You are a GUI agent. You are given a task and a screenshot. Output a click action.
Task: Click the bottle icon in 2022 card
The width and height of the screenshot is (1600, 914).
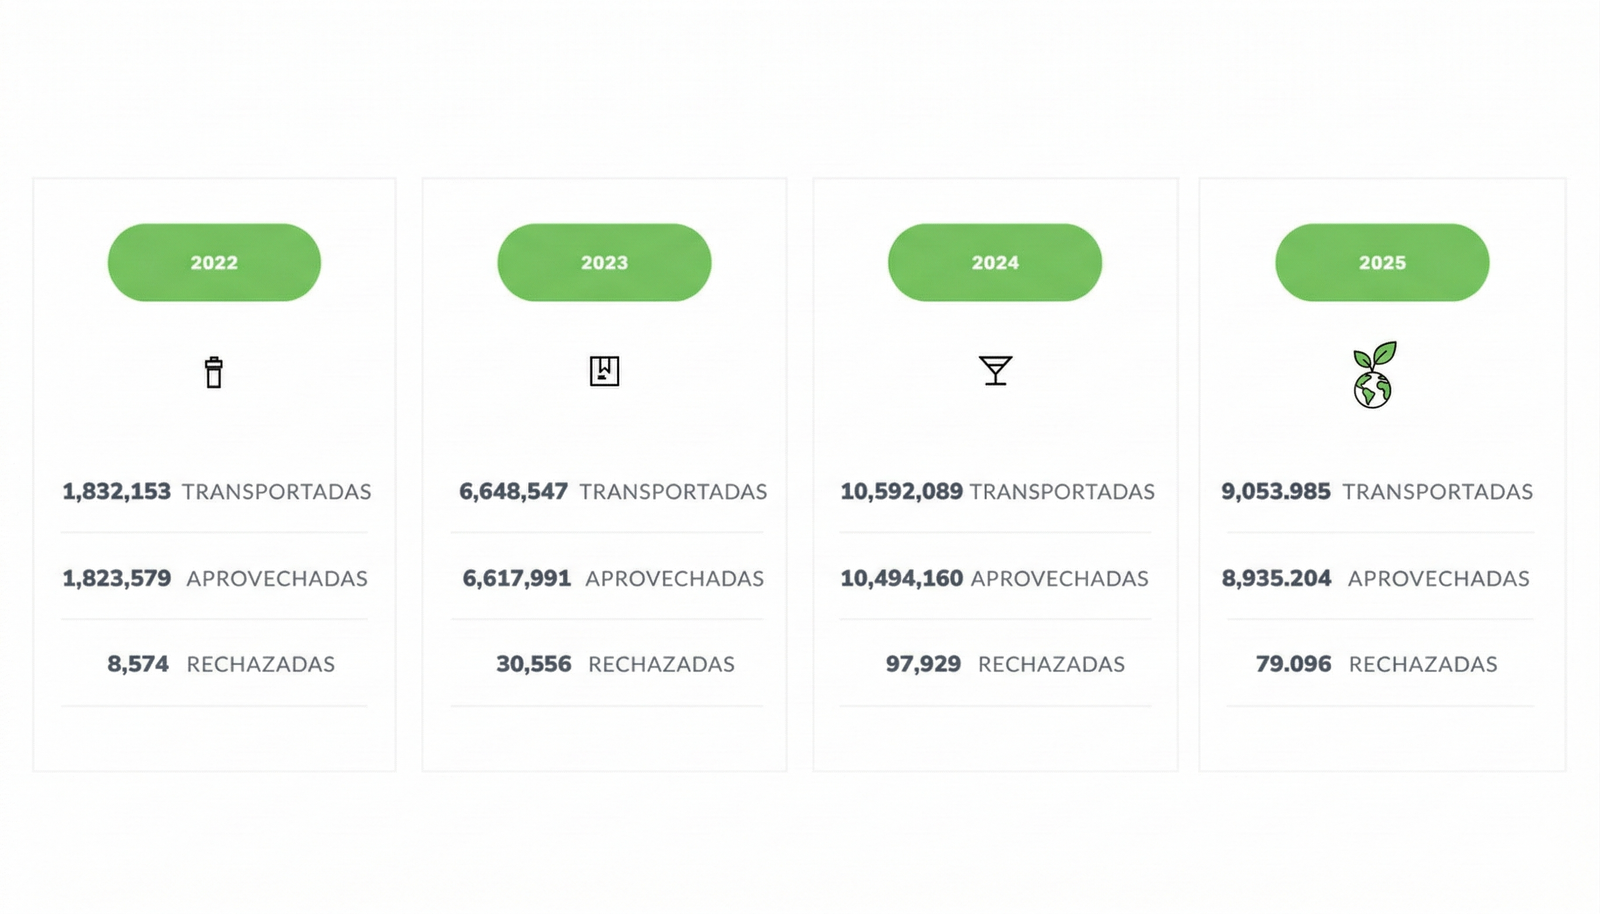click(213, 372)
